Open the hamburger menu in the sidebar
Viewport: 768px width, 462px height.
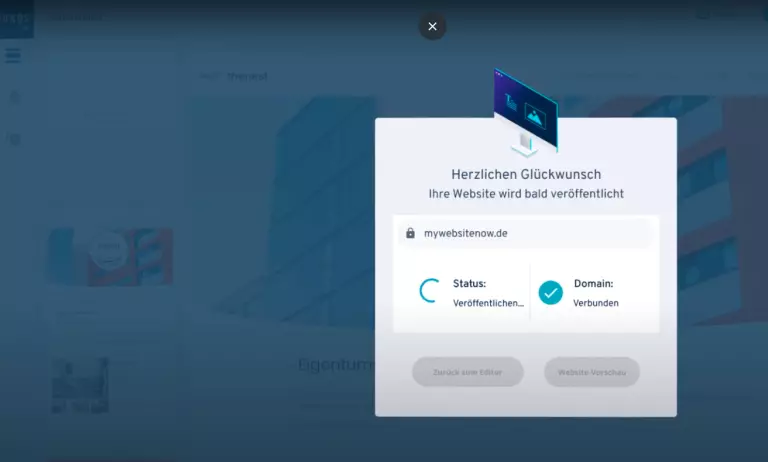coord(13,55)
